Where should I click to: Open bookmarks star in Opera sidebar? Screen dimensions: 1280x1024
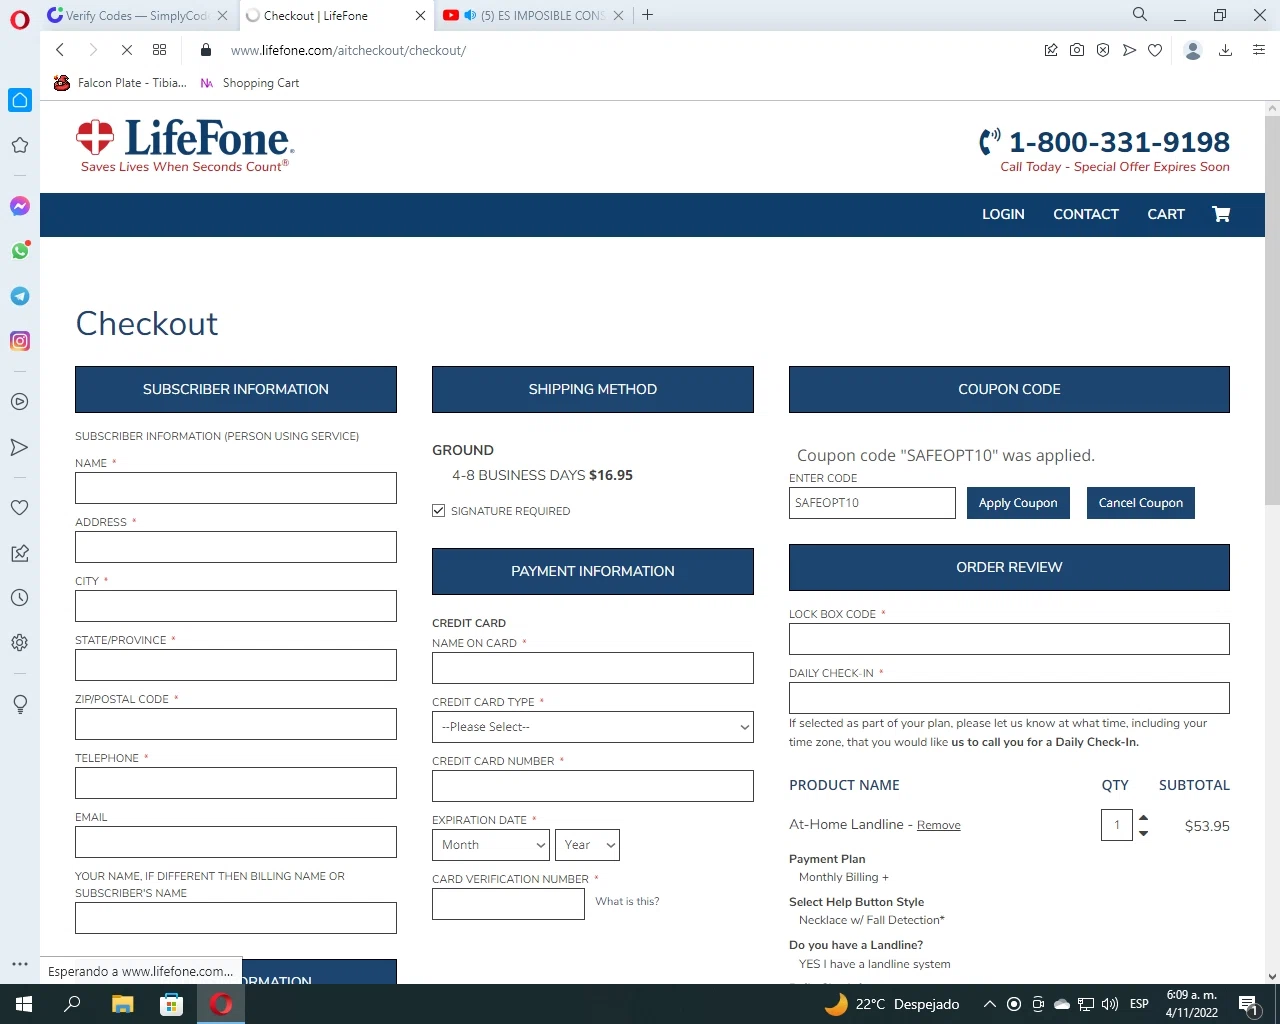(20, 146)
